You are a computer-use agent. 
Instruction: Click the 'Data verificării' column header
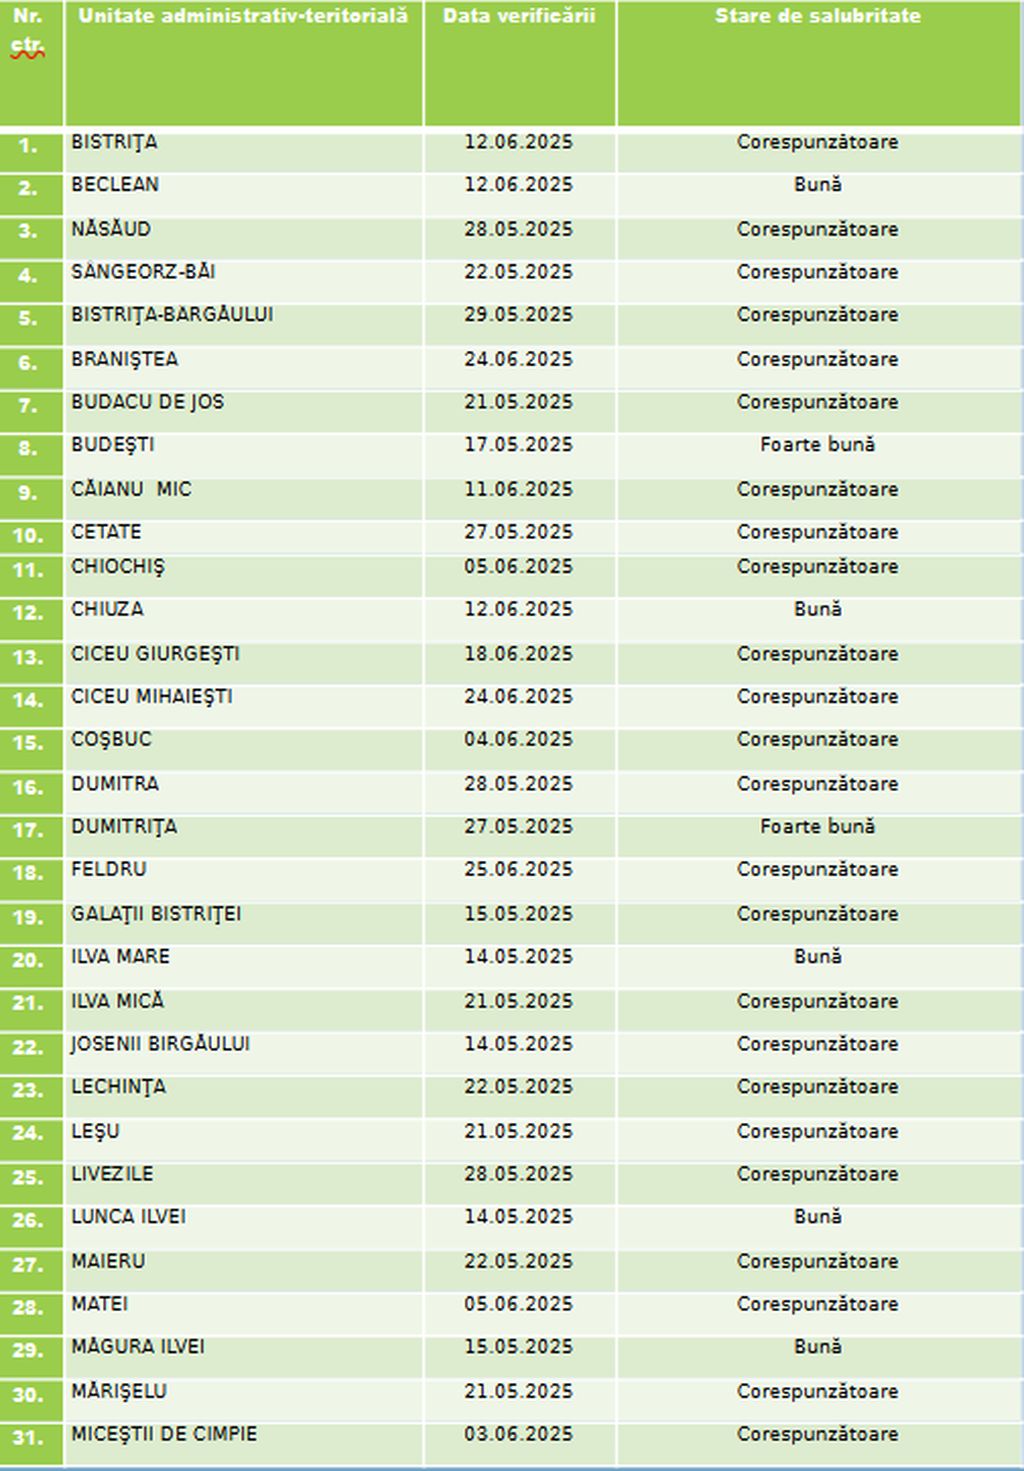(x=519, y=16)
